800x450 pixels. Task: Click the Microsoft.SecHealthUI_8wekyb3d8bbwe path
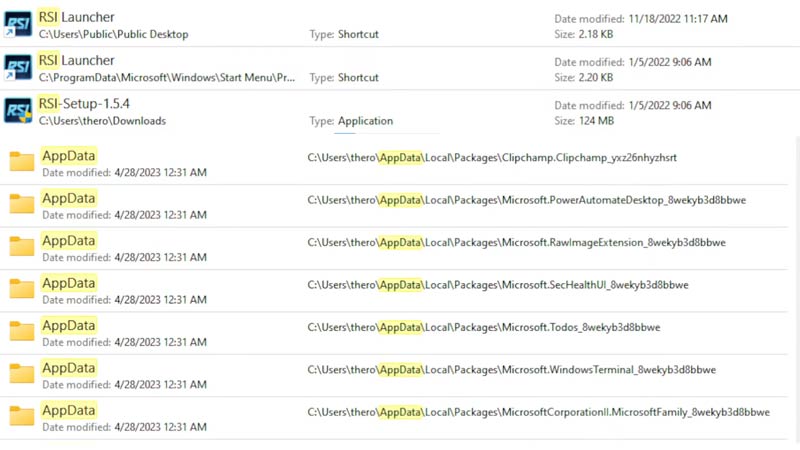tap(498, 285)
